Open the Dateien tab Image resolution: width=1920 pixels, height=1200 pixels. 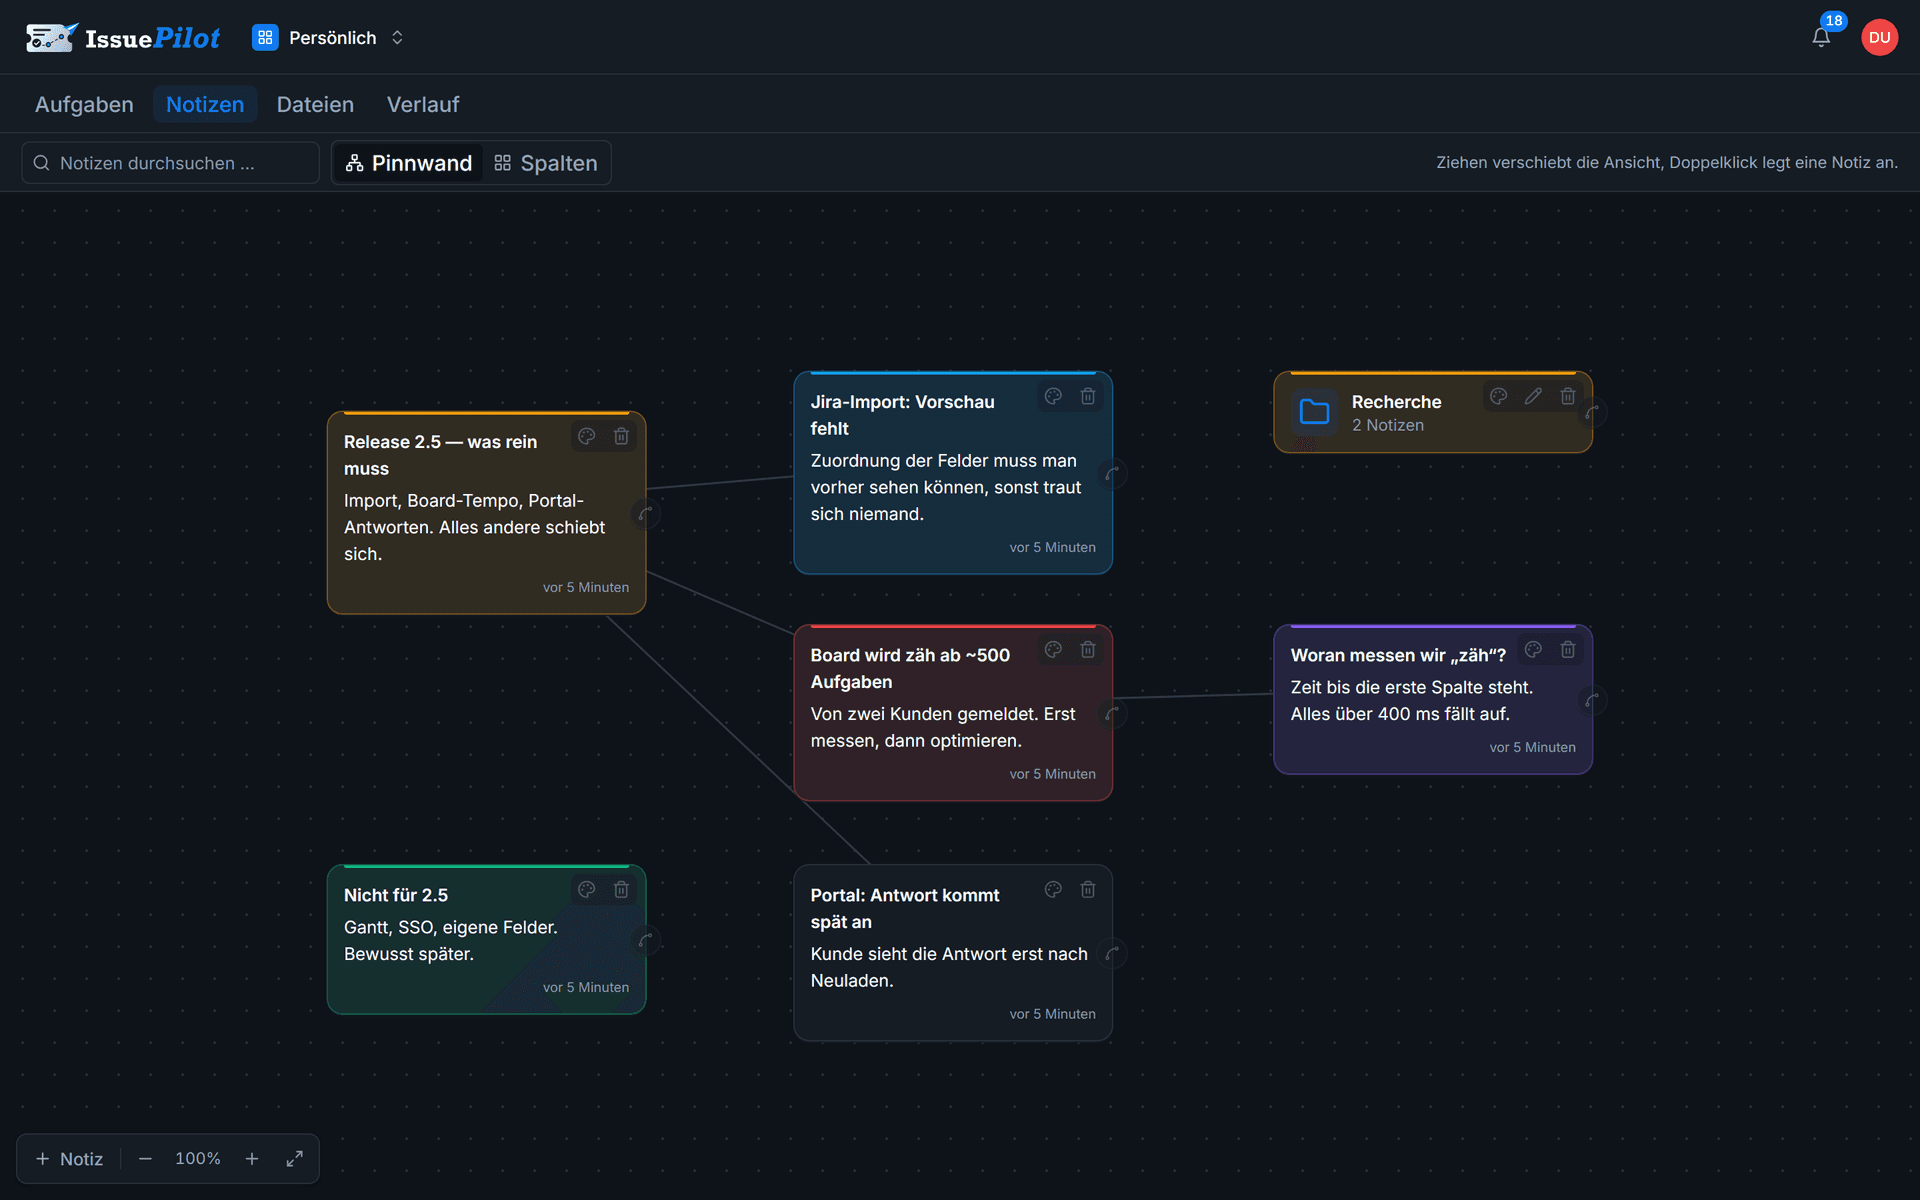[x=315, y=104]
